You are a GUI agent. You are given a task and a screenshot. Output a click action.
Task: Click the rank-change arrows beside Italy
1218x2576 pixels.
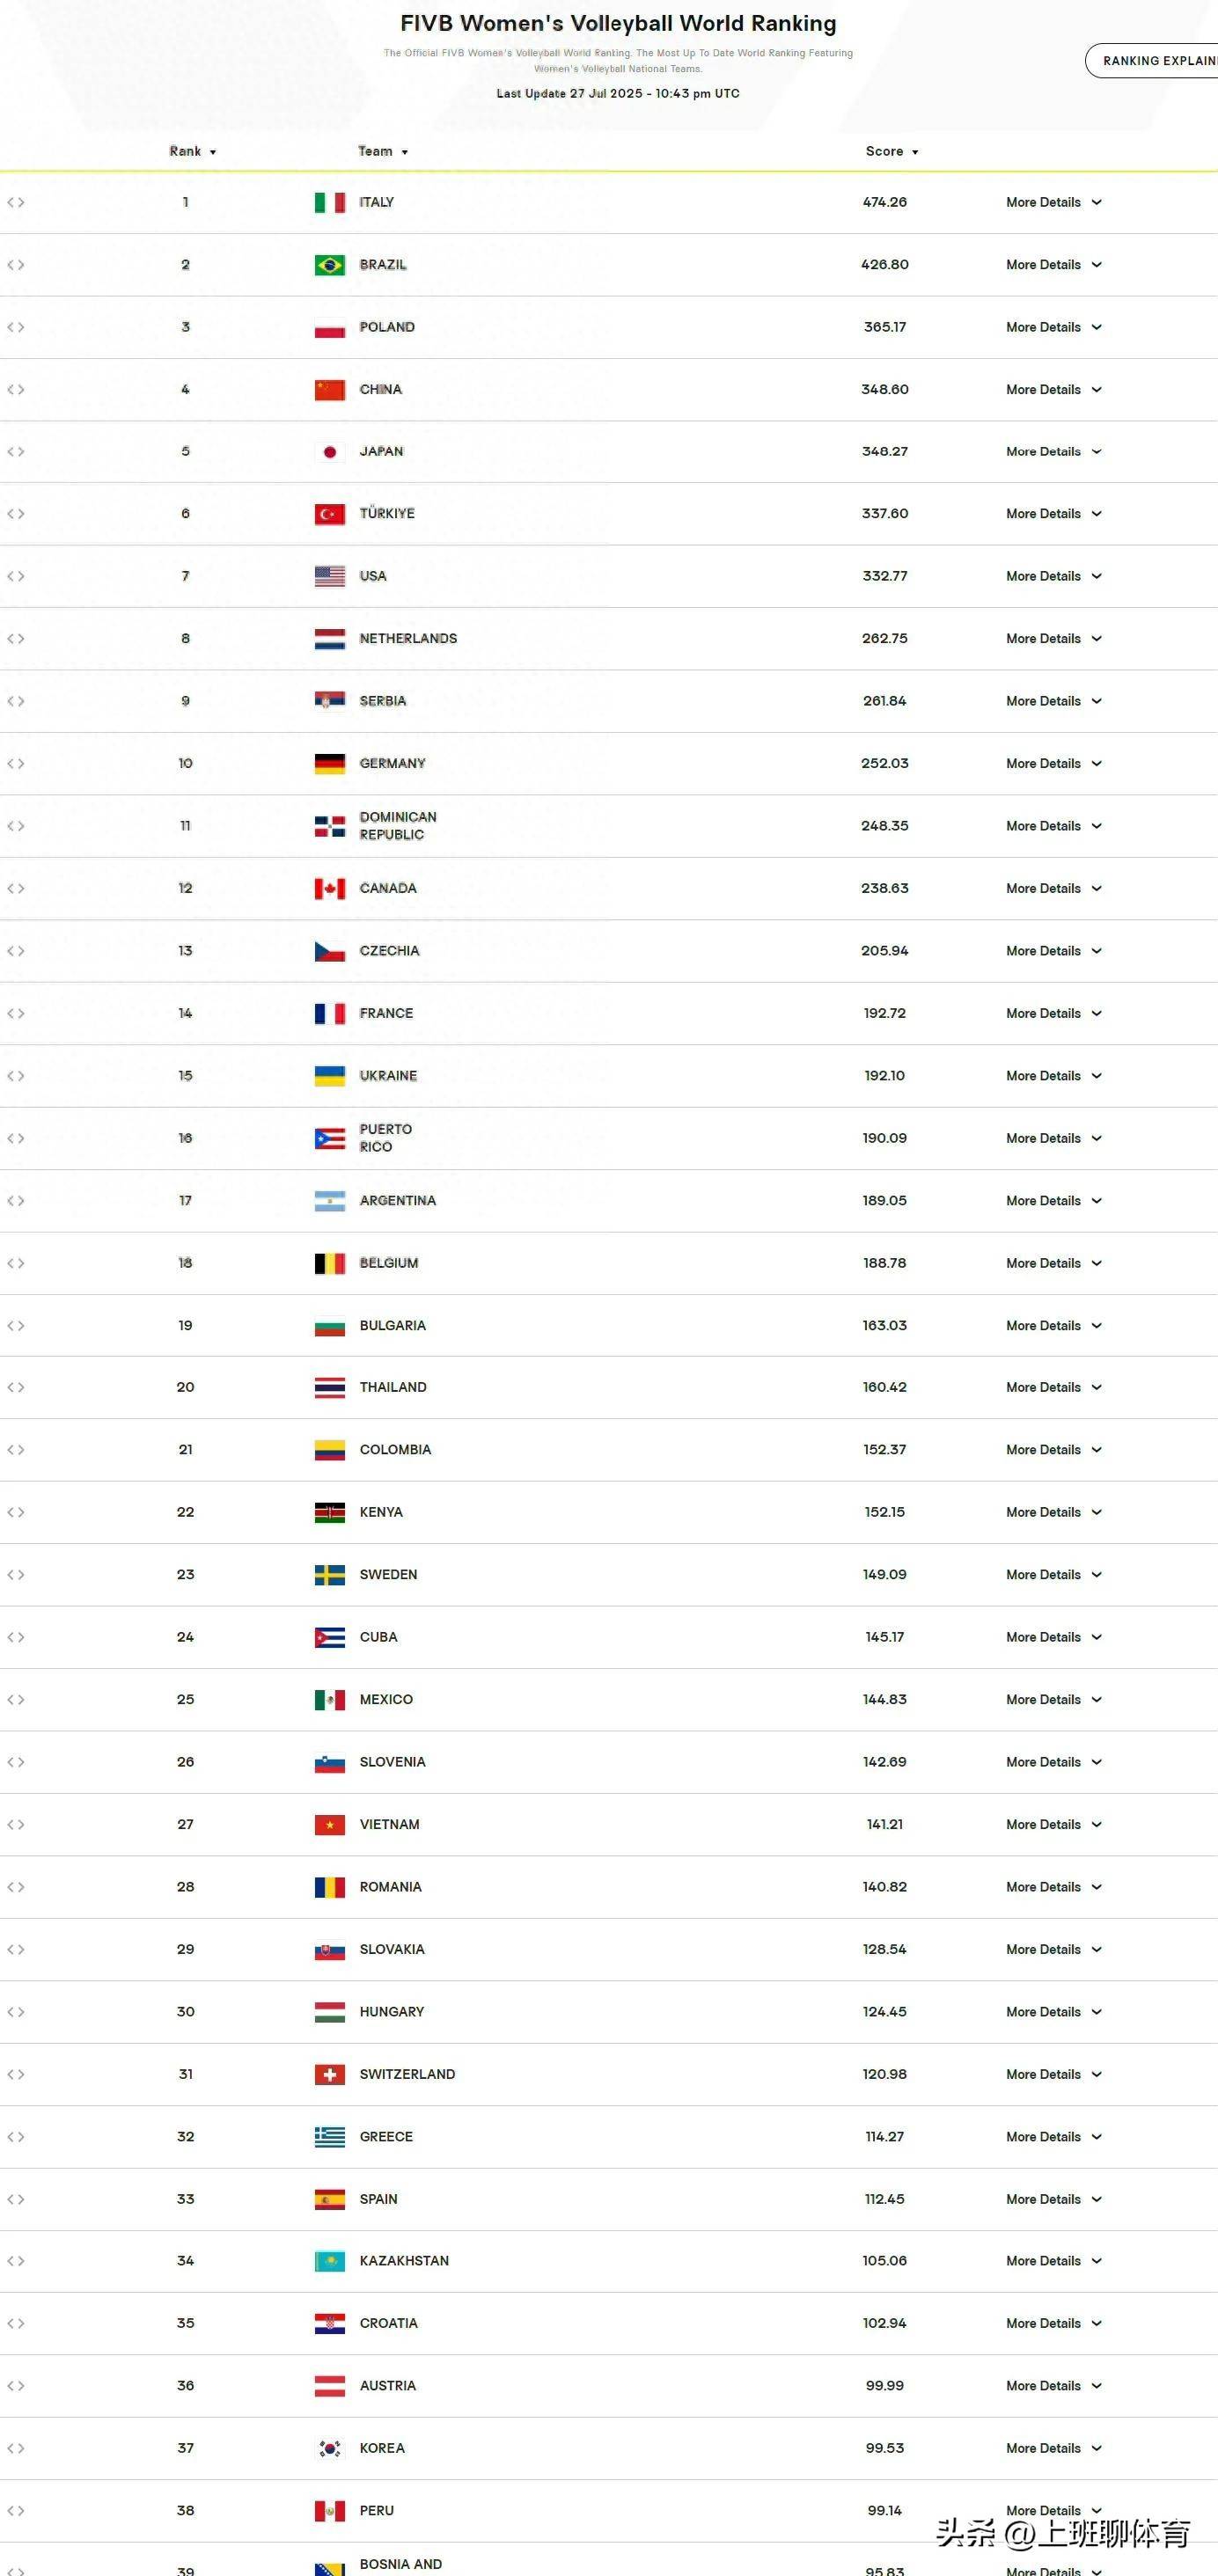pos(16,202)
